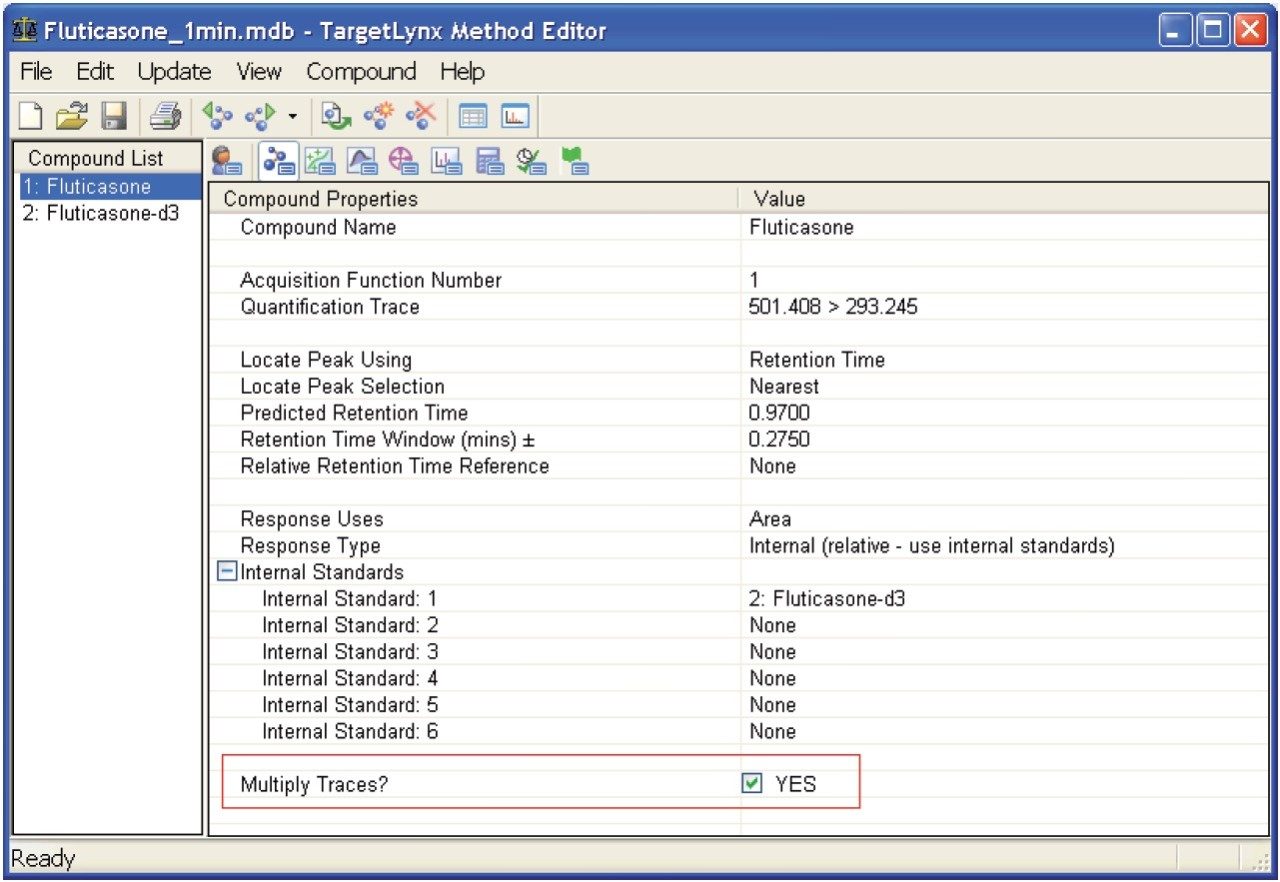Open Response Uses value Area
Screen dimensions: 1280x882
point(770,519)
